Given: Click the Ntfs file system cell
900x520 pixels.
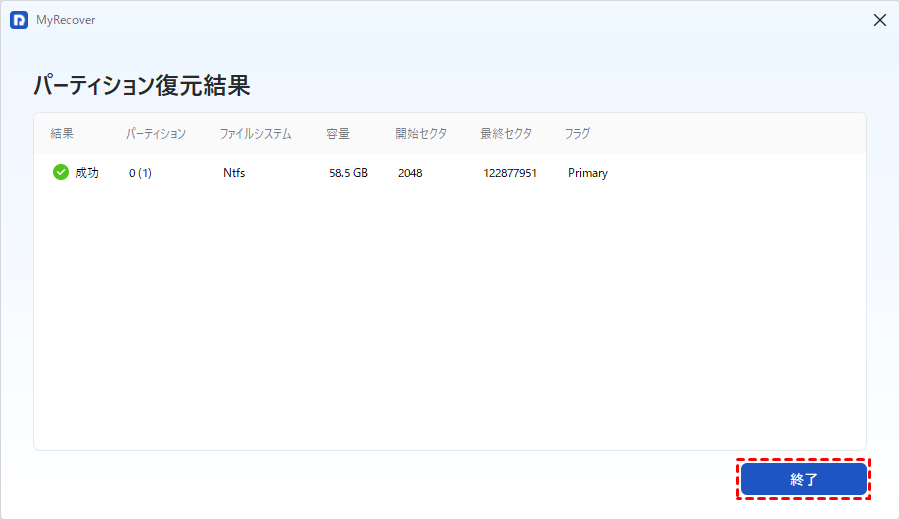Looking at the screenshot, I should click(x=234, y=173).
